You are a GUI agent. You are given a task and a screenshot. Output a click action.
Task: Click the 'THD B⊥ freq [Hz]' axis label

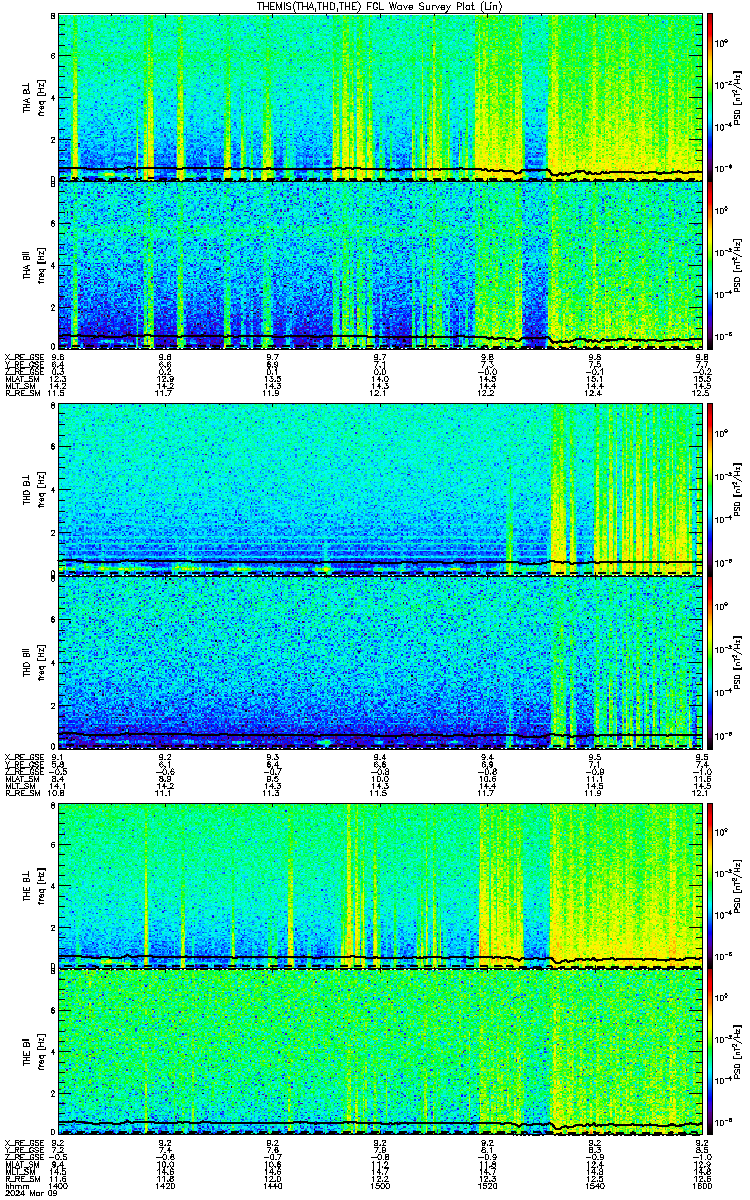click(33, 490)
